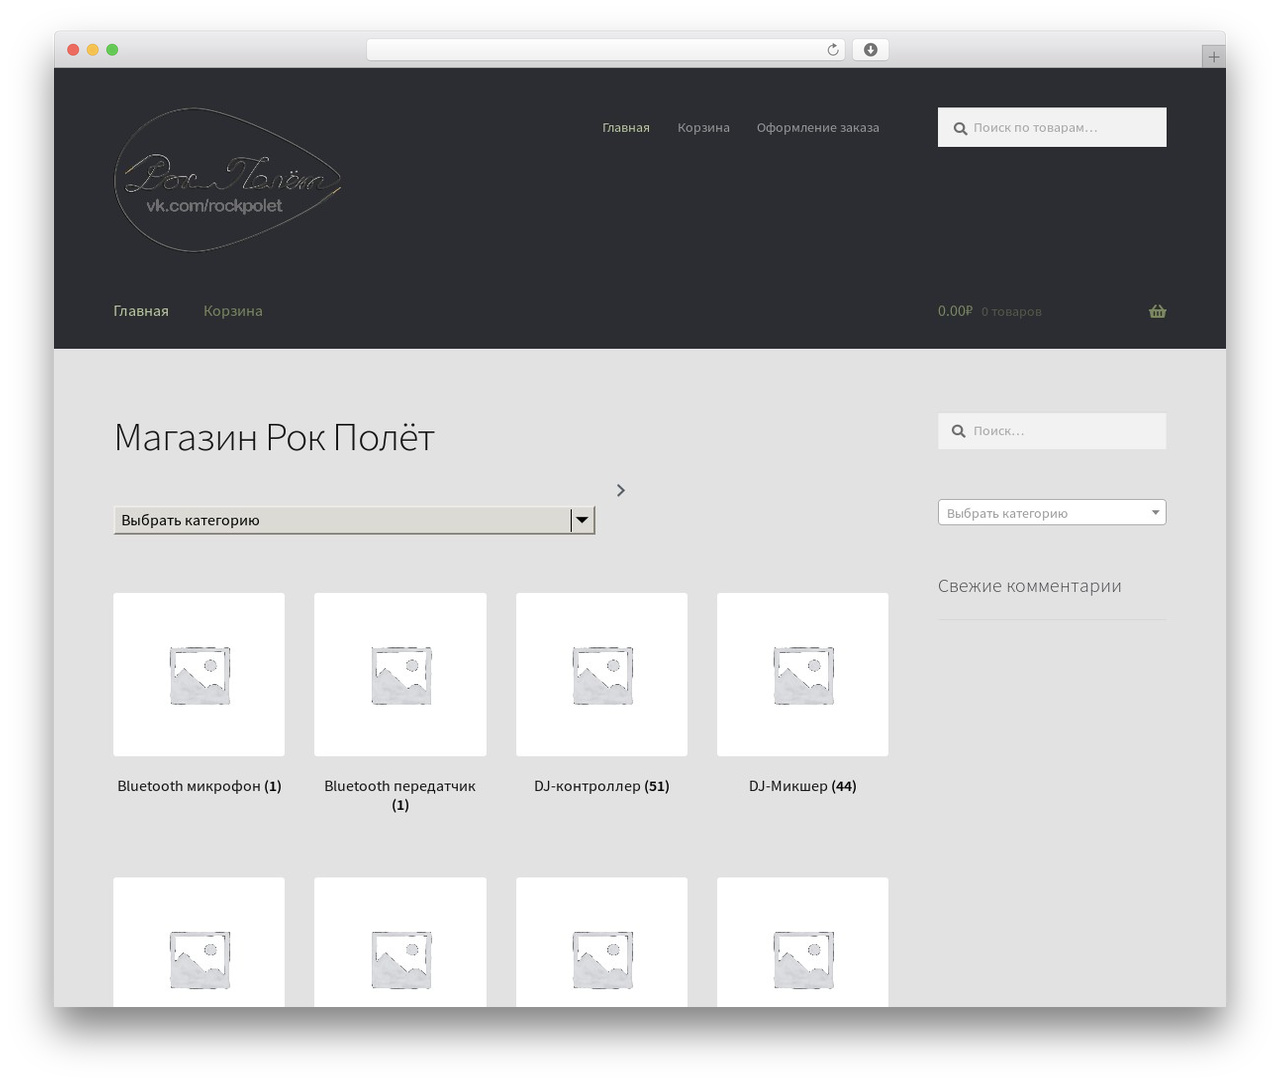Select the Bluetooth передатчик placeholder image
This screenshot has width=1280, height=1084.
pos(400,675)
